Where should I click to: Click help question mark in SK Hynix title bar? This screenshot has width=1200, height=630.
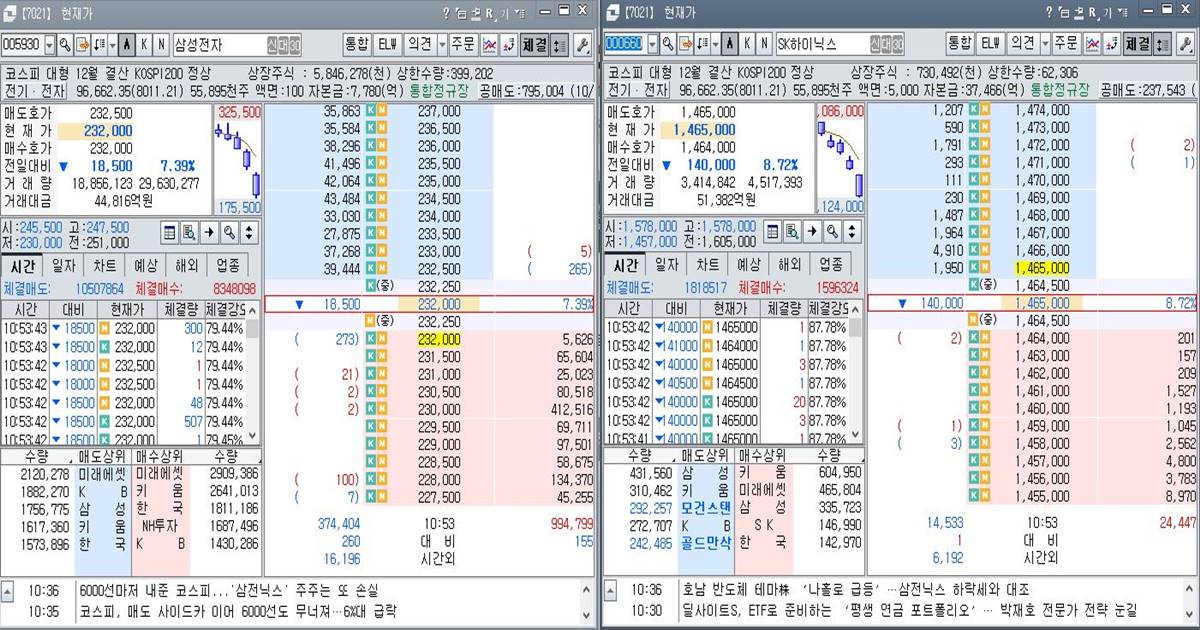(1049, 11)
